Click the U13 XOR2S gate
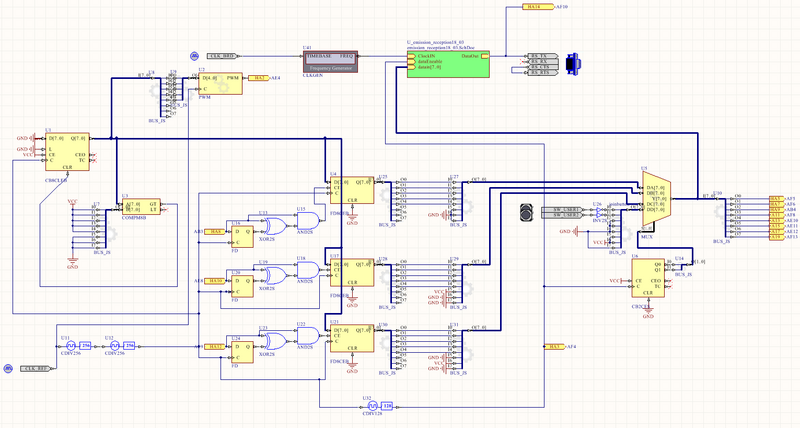 point(270,225)
